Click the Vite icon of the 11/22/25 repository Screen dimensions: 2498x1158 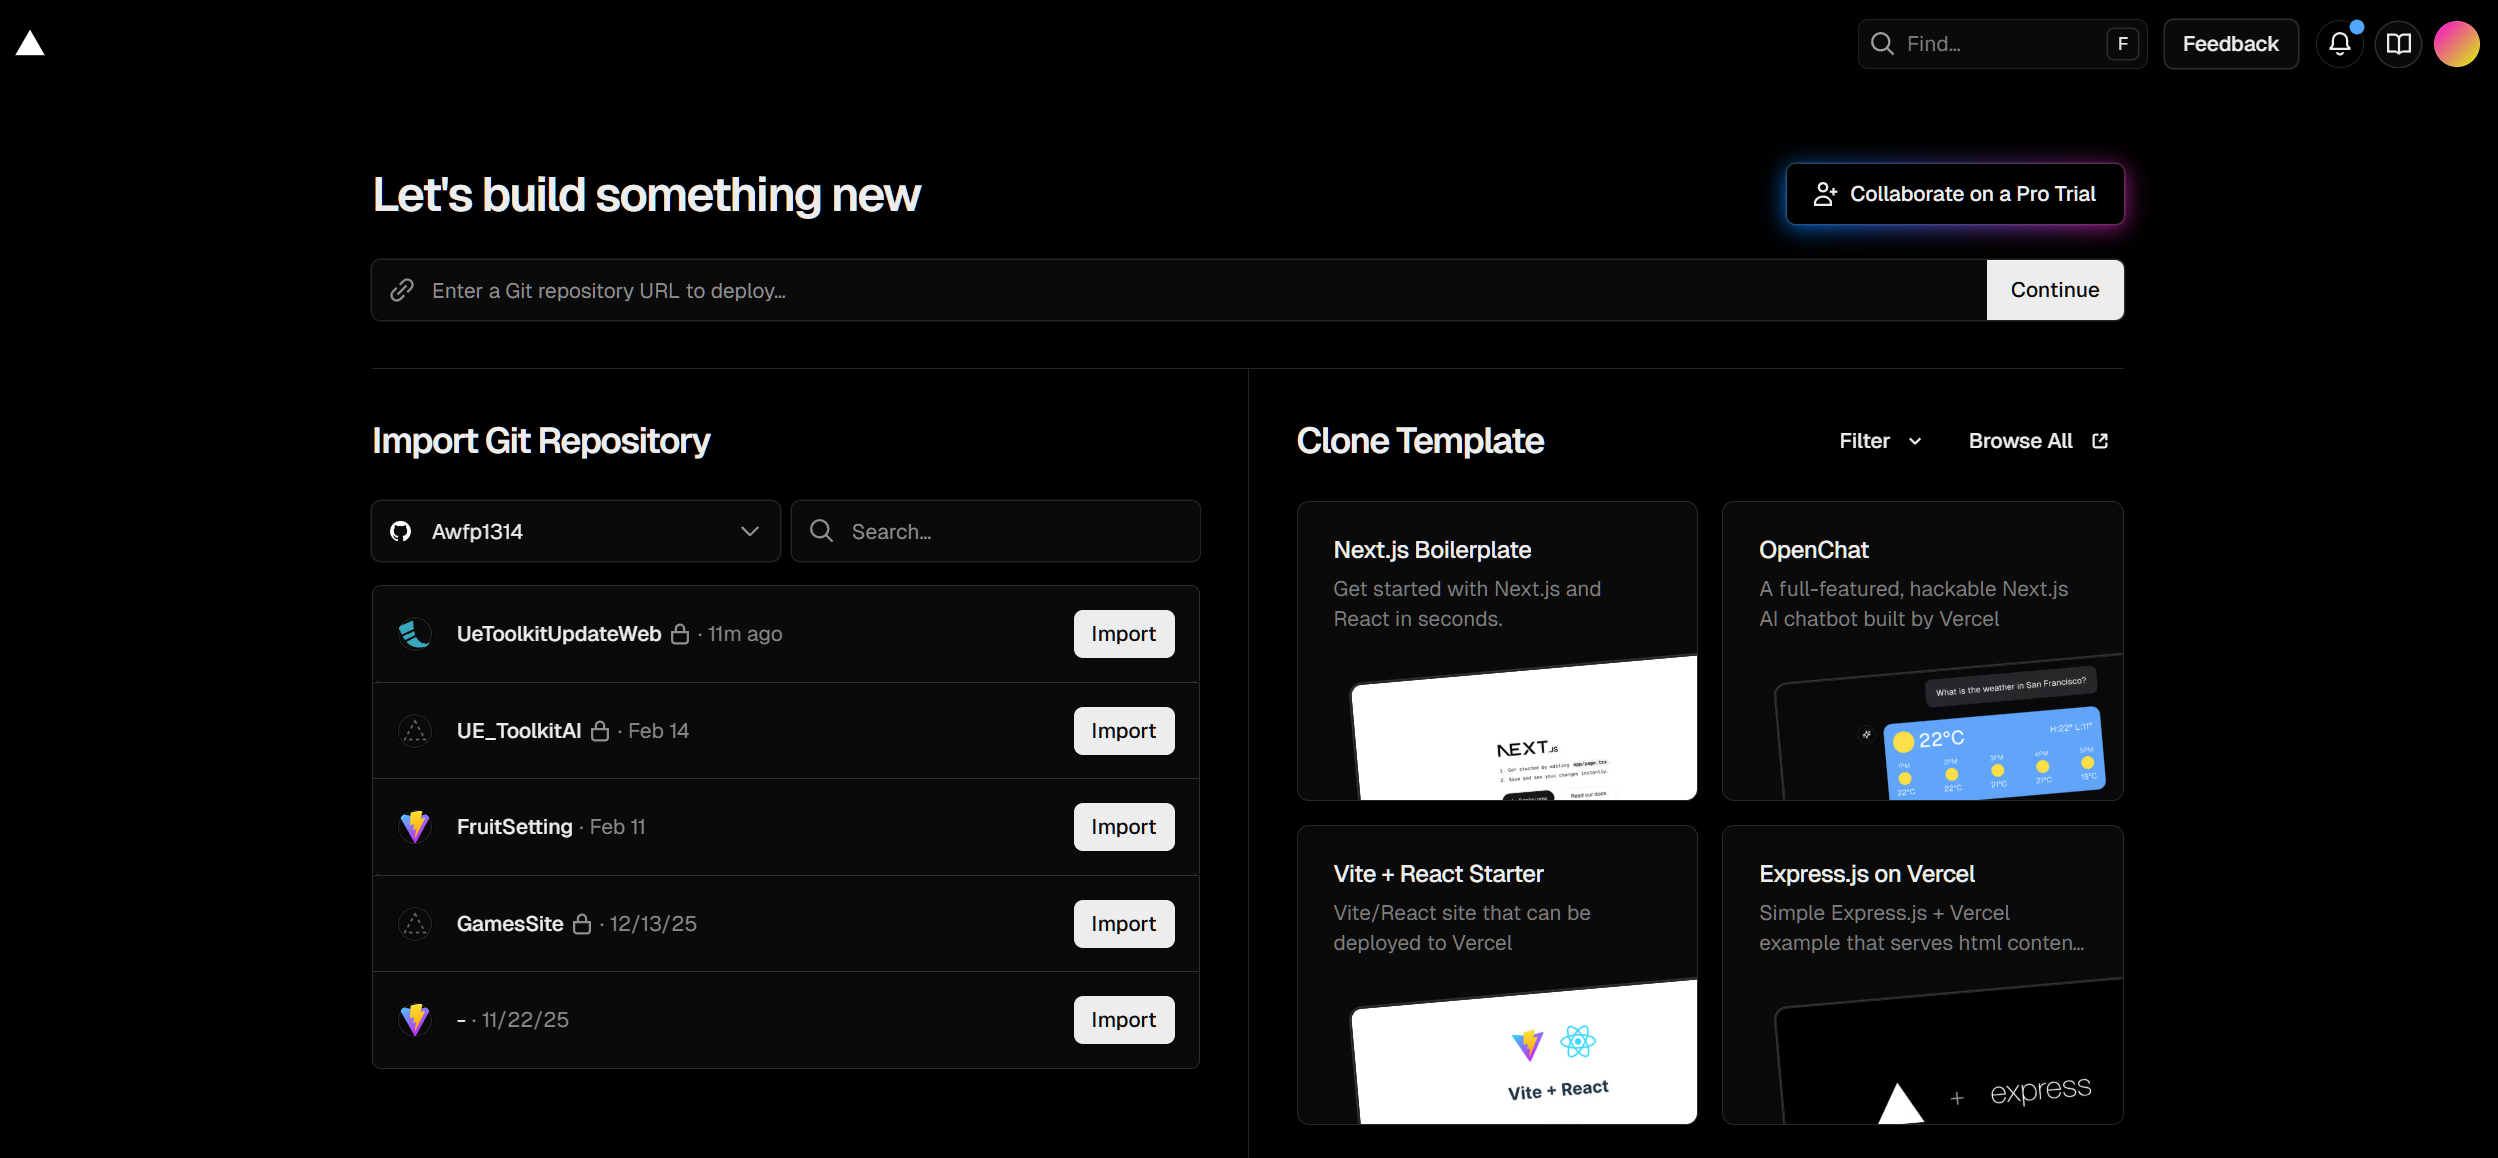415,1020
